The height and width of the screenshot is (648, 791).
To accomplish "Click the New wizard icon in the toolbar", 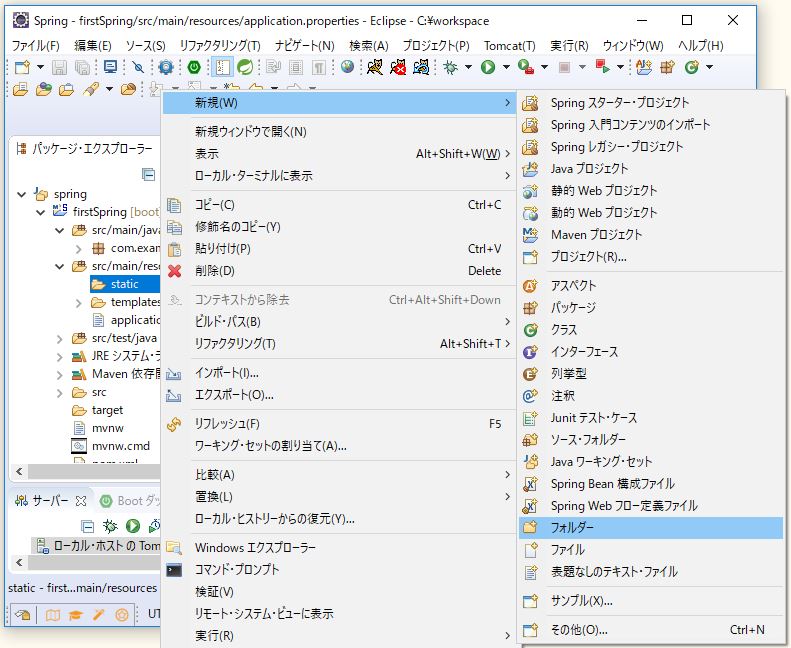I will (22, 67).
